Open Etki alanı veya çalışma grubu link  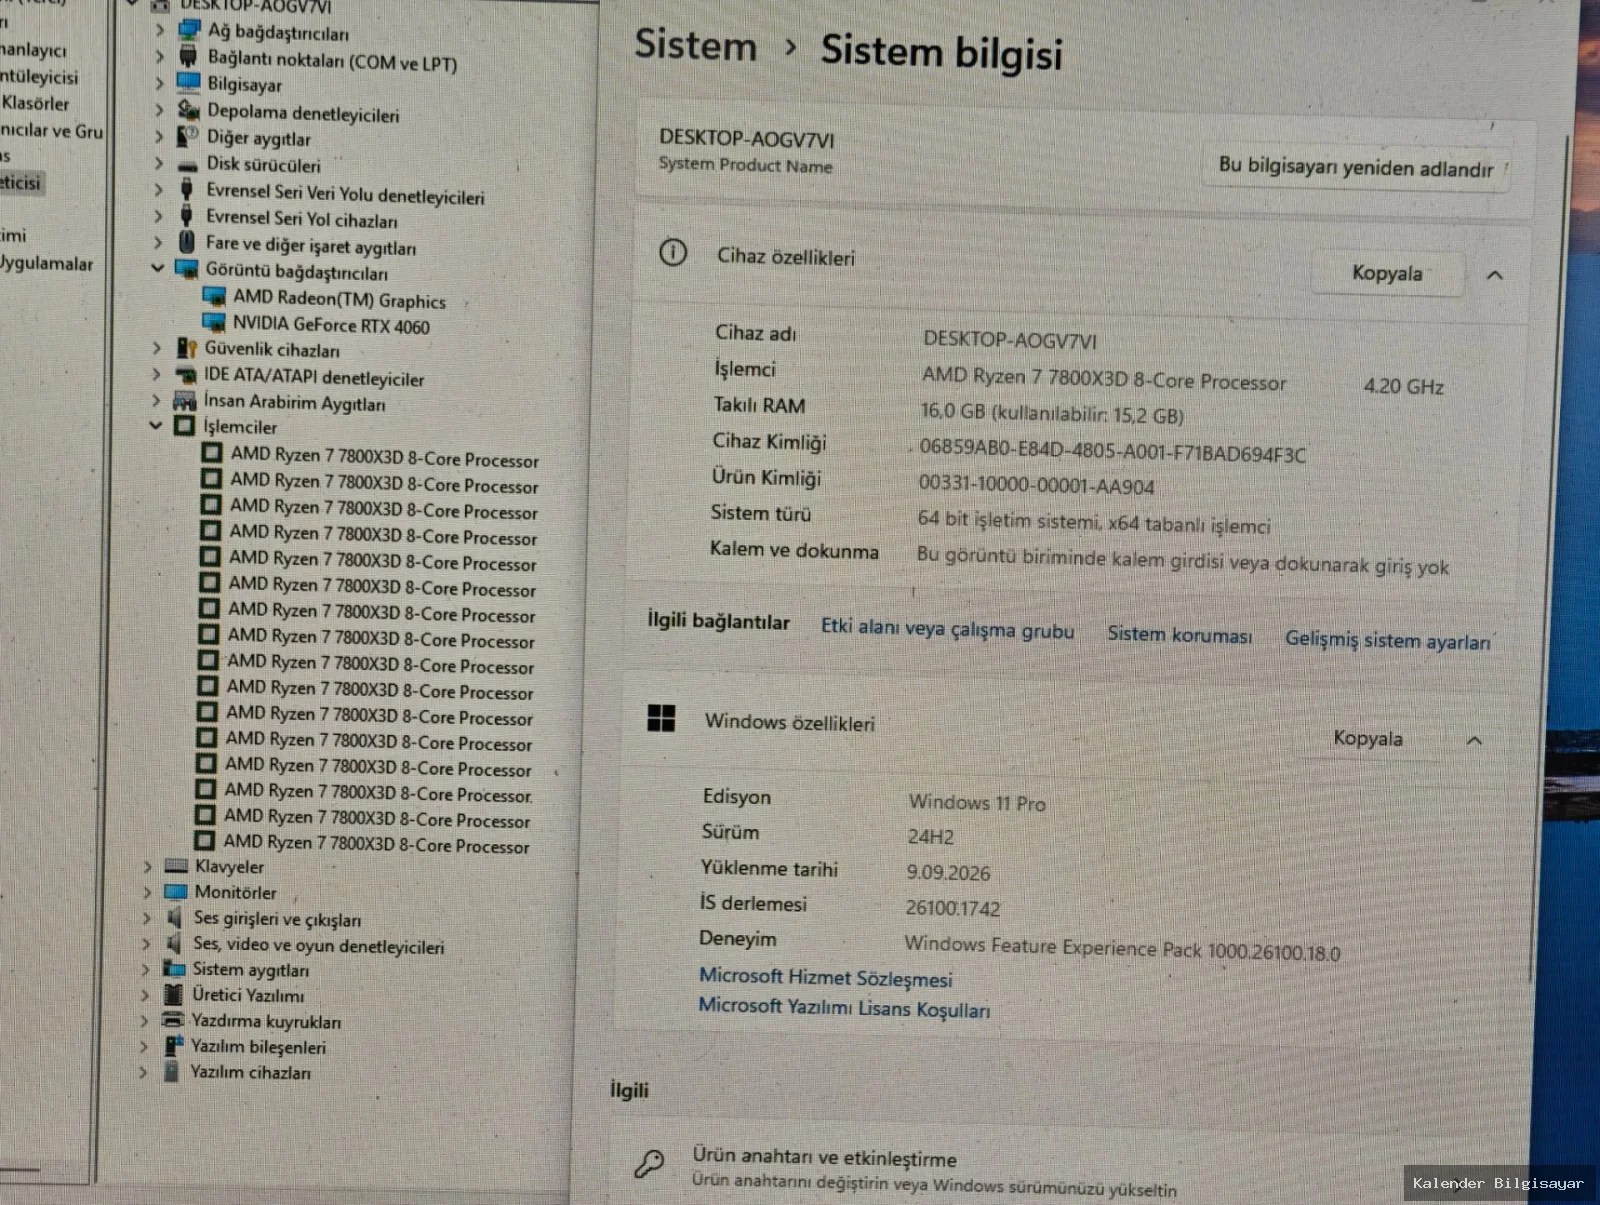click(x=948, y=629)
